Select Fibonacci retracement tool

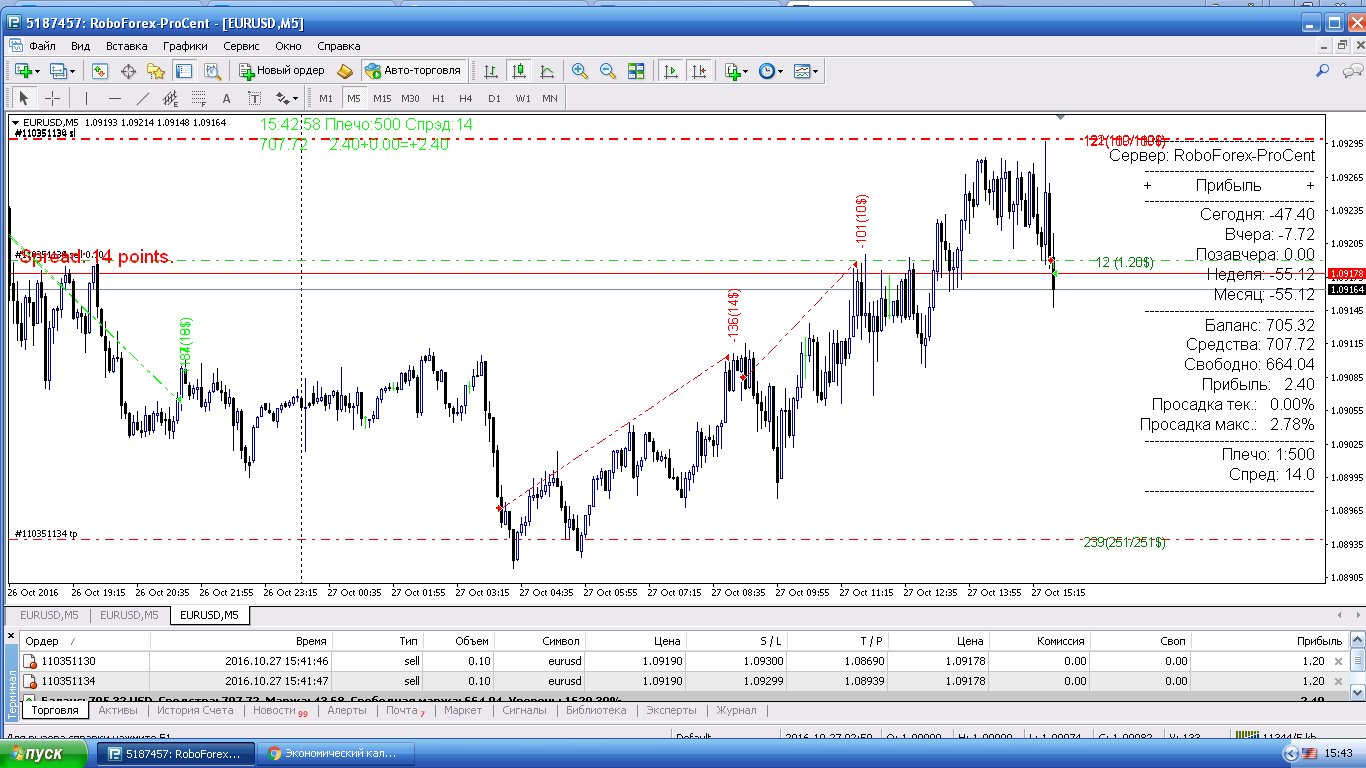198,98
